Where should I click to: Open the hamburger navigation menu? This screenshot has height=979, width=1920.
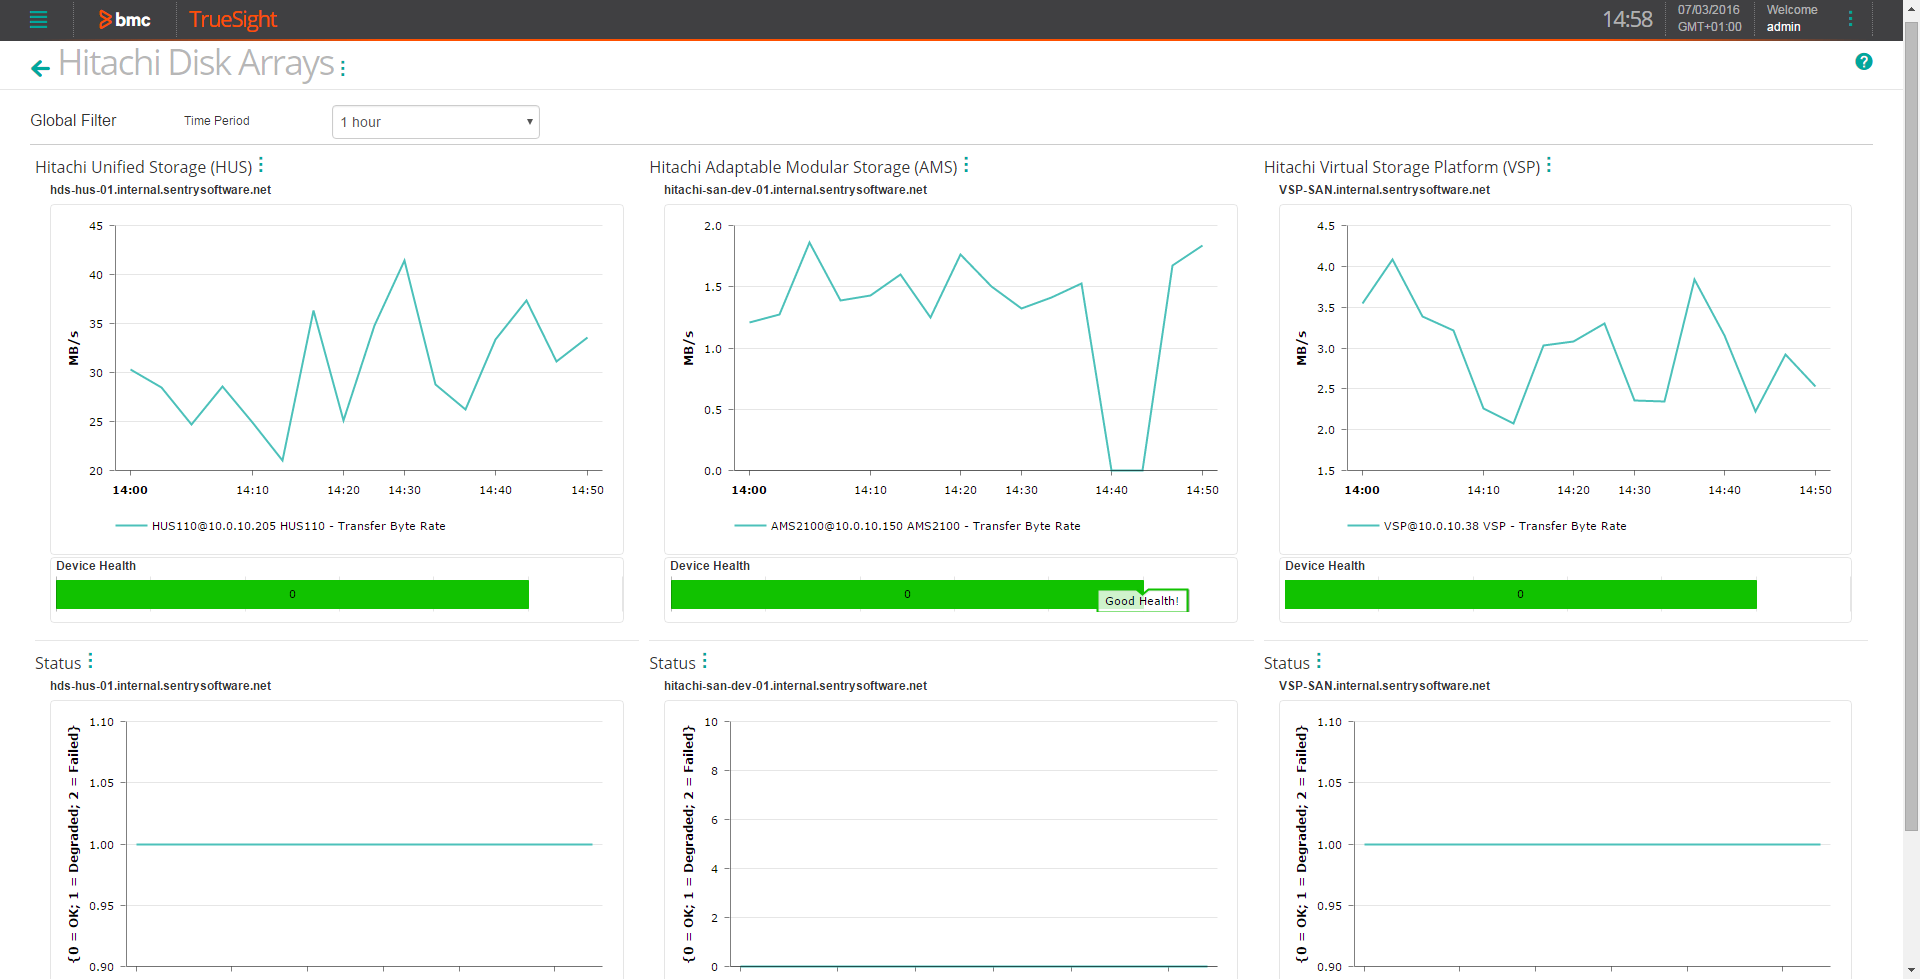click(38, 19)
